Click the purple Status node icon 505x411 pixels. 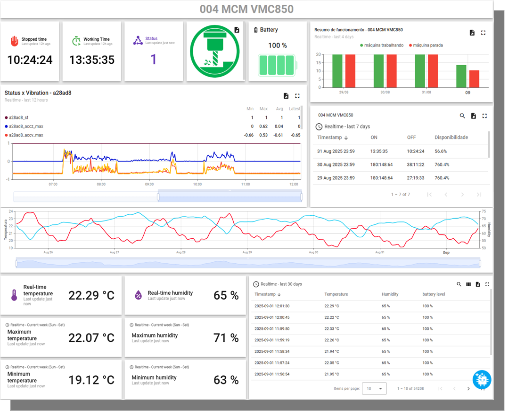click(x=138, y=41)
